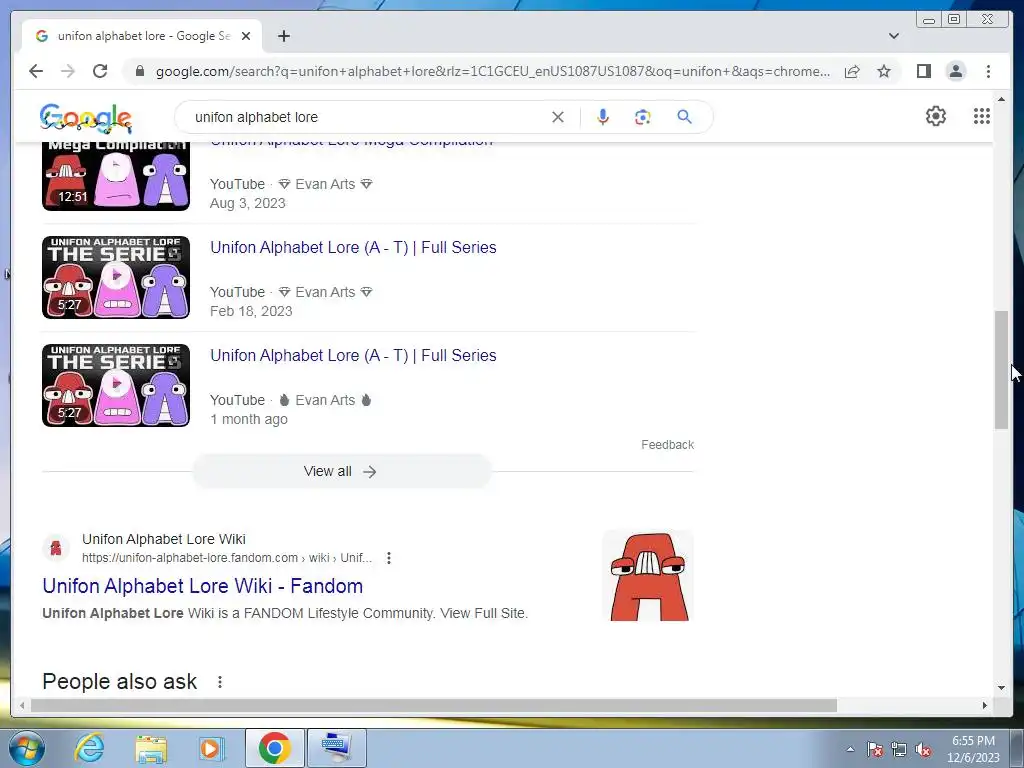Open Windows Media Player from taskbar
The image size is (1024, 768).
211,748
